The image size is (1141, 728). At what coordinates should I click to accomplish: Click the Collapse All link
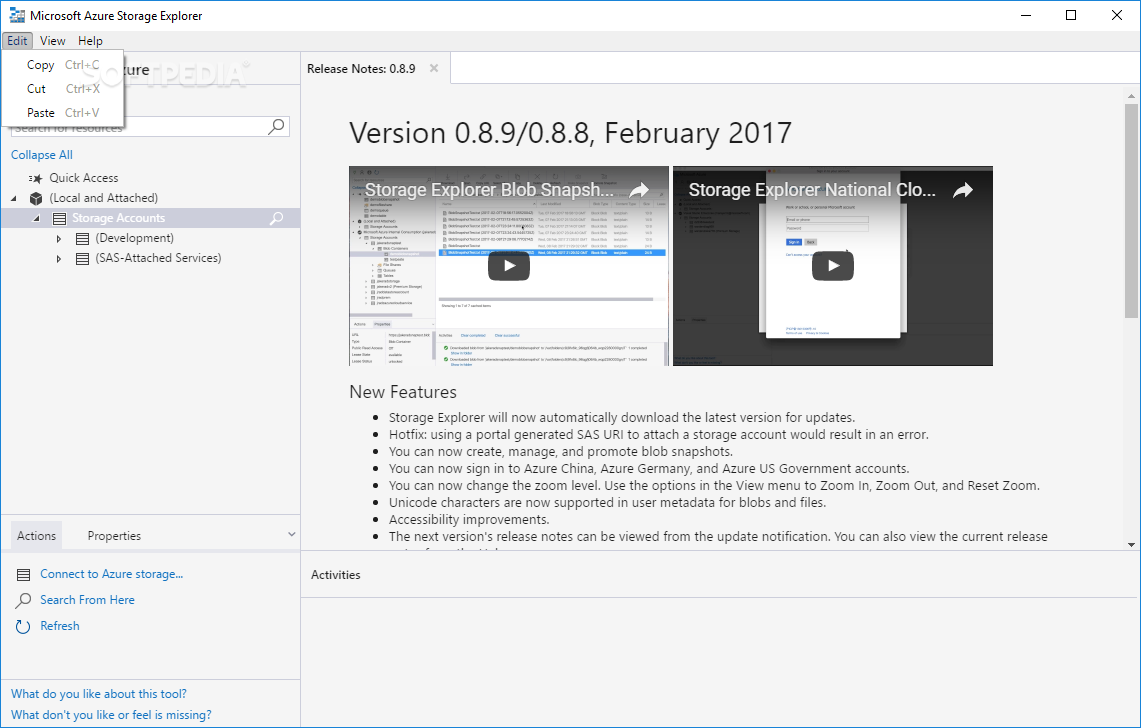click(x=41, y=154)
